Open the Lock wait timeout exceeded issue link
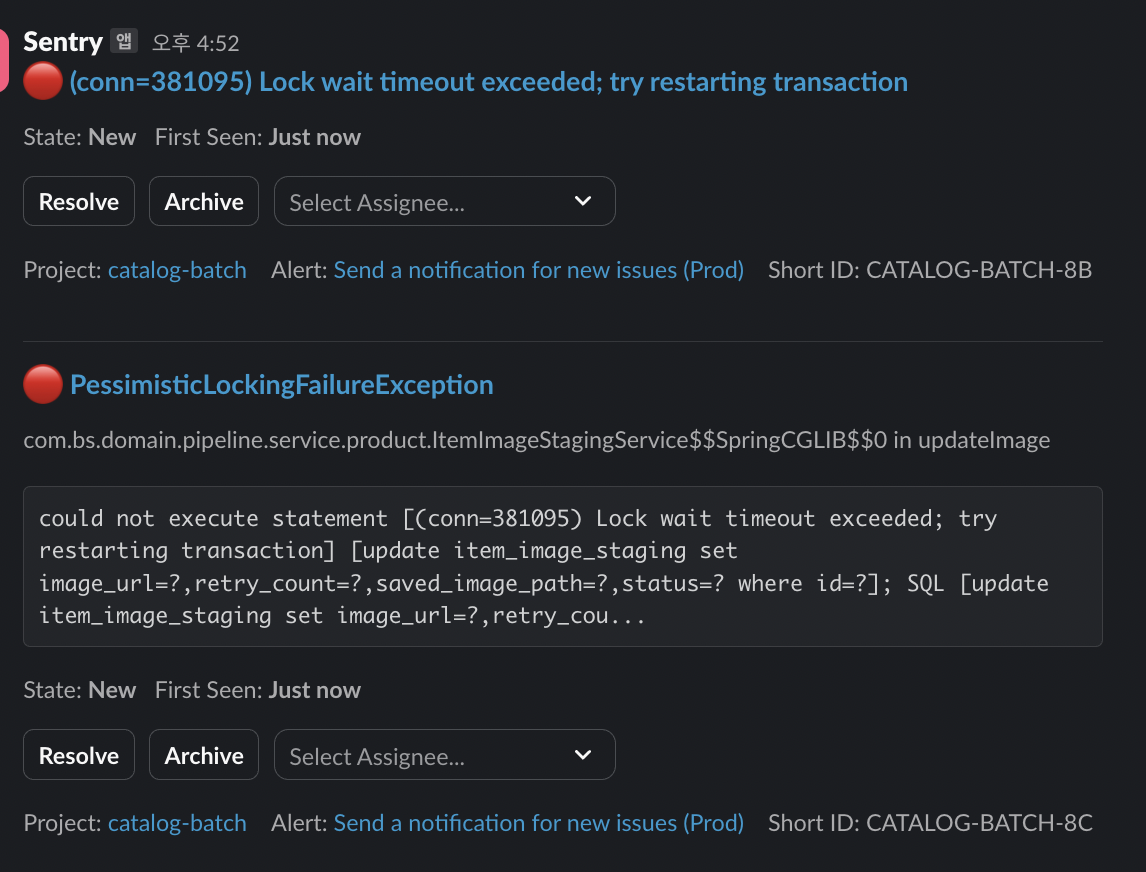The image size is (1146, 872). coord(488,82)
